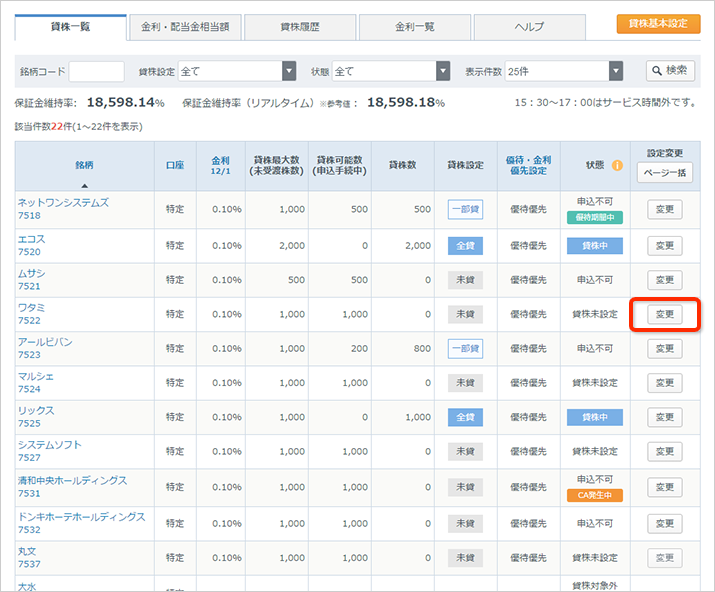Click the 検索 search button
715x592 pixels.
(x=670, y=71)
